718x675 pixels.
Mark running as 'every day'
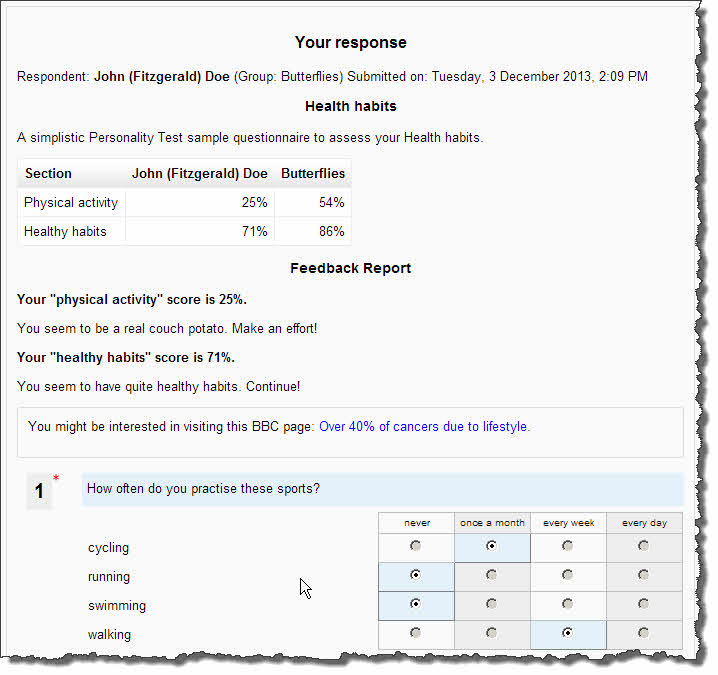point(643,575)
